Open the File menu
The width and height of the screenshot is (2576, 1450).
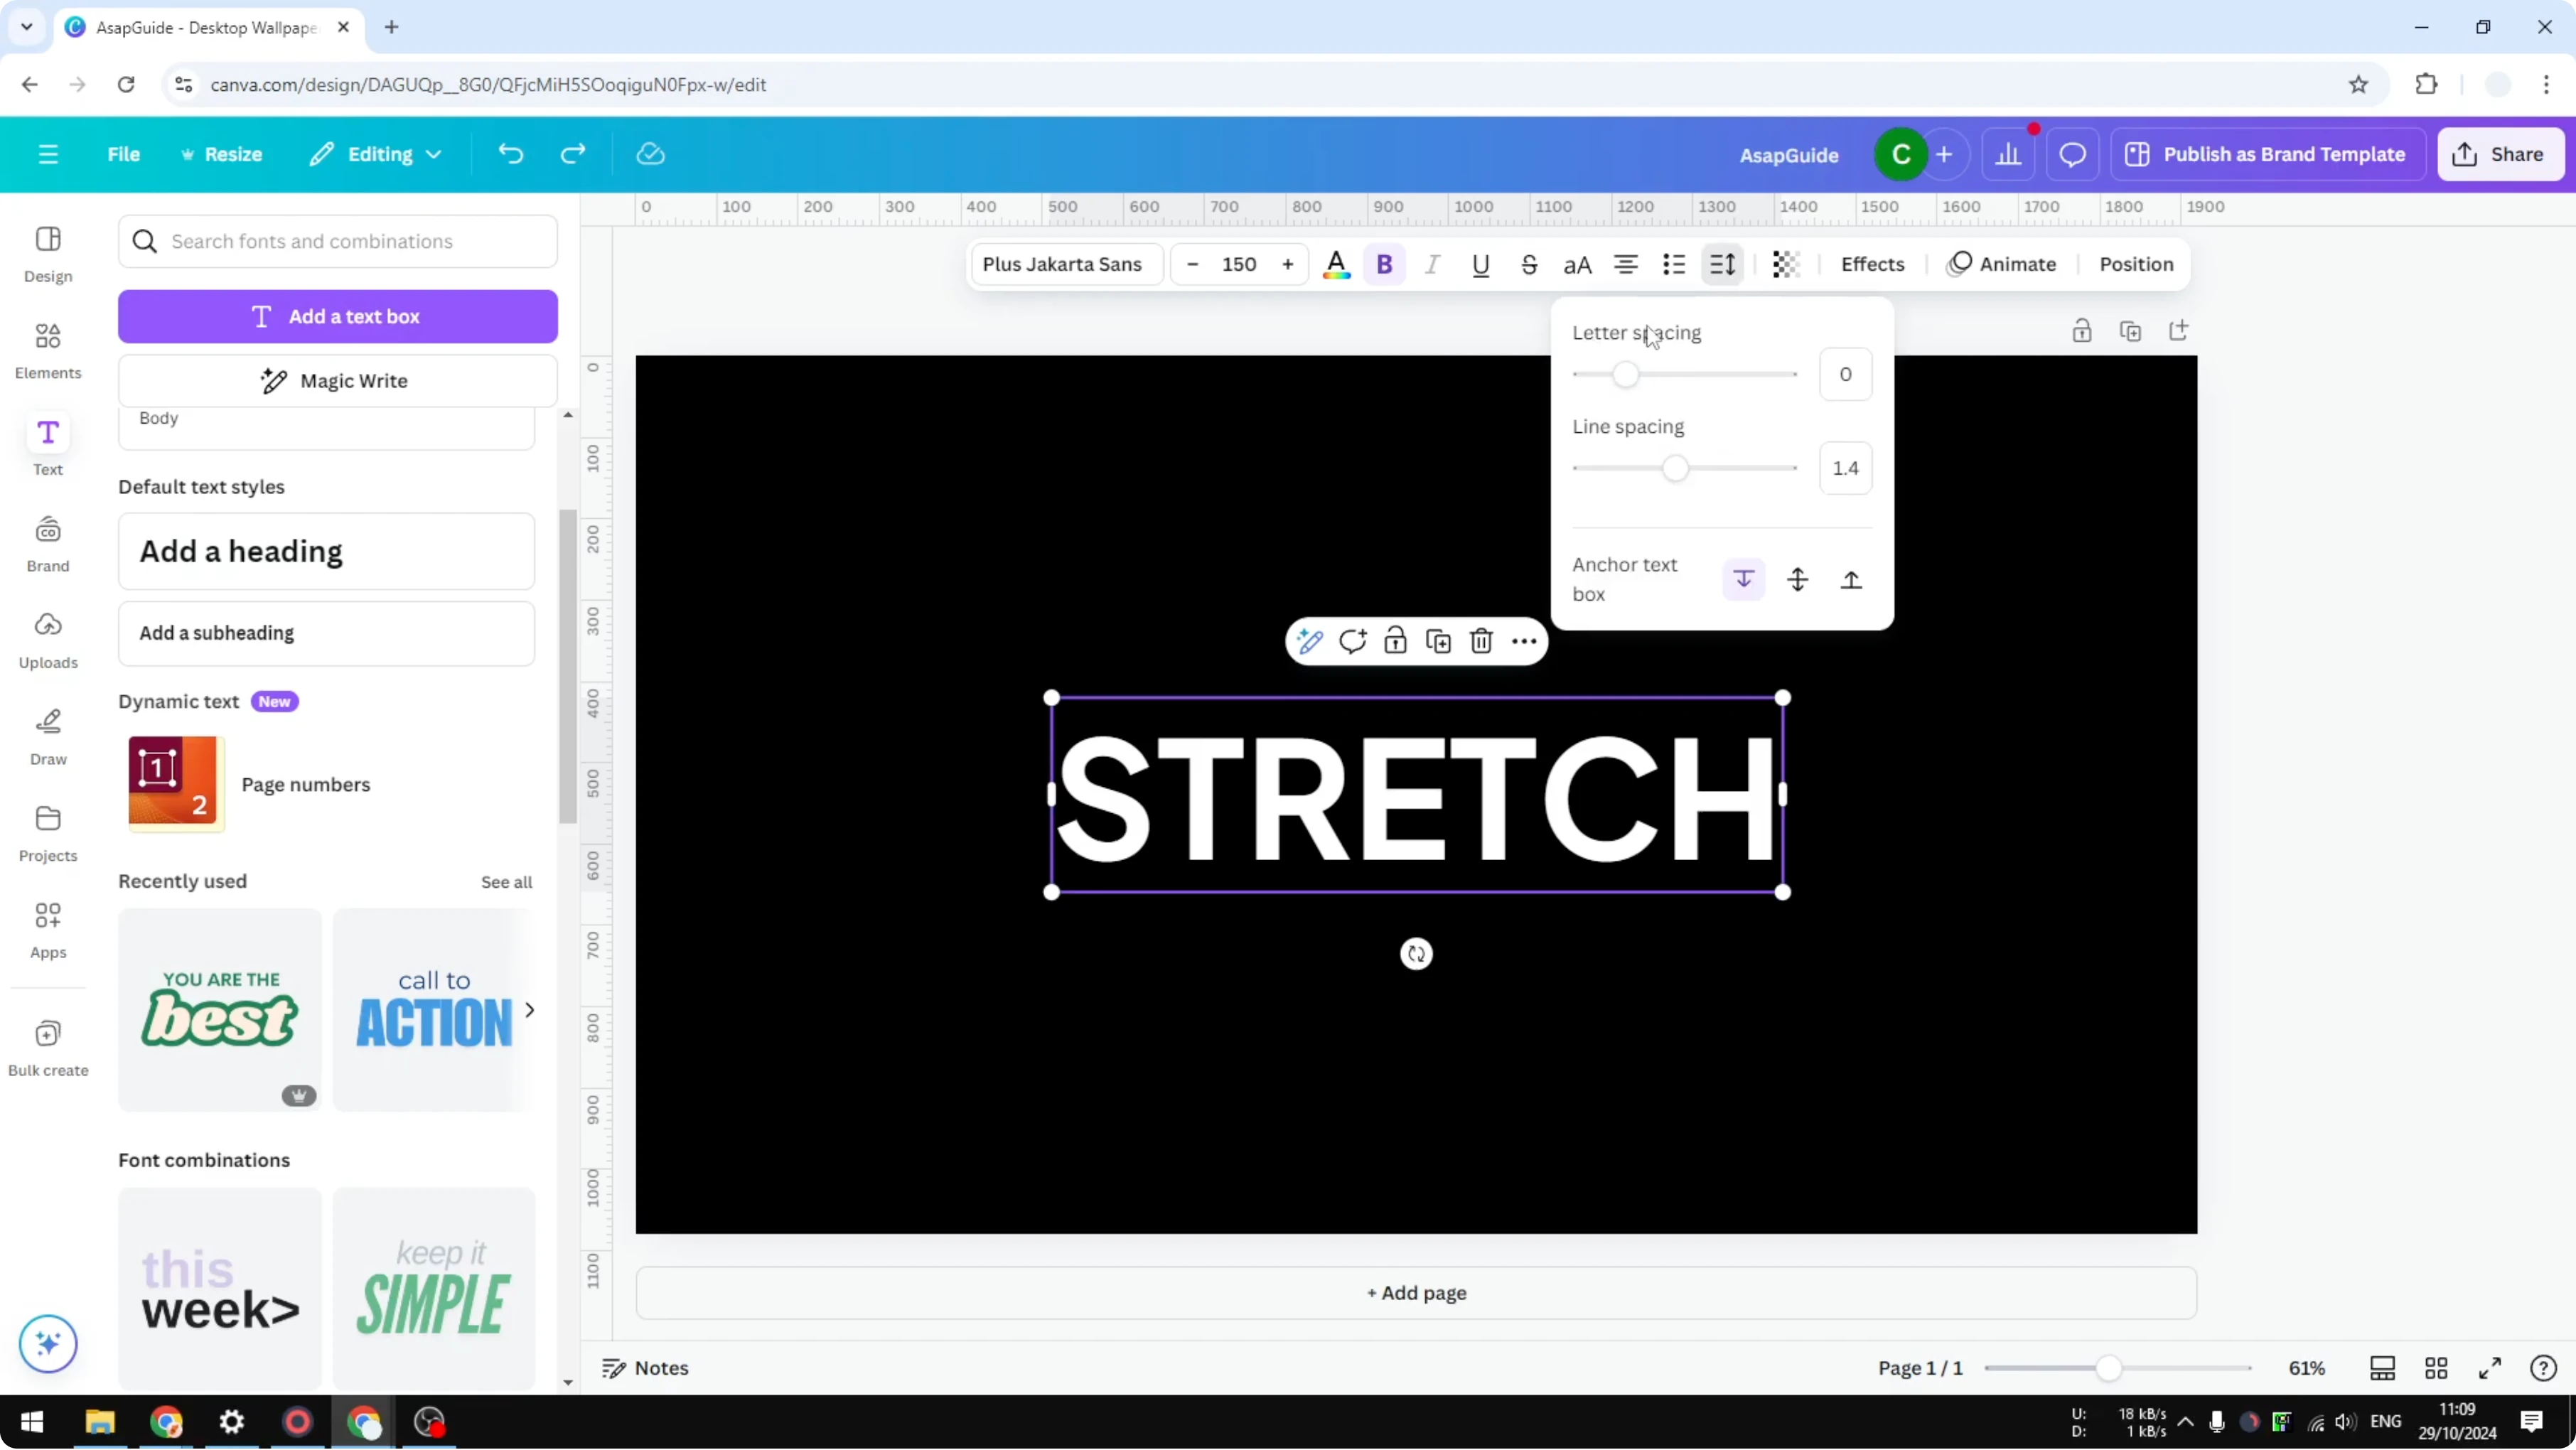(x=124, y=154)
